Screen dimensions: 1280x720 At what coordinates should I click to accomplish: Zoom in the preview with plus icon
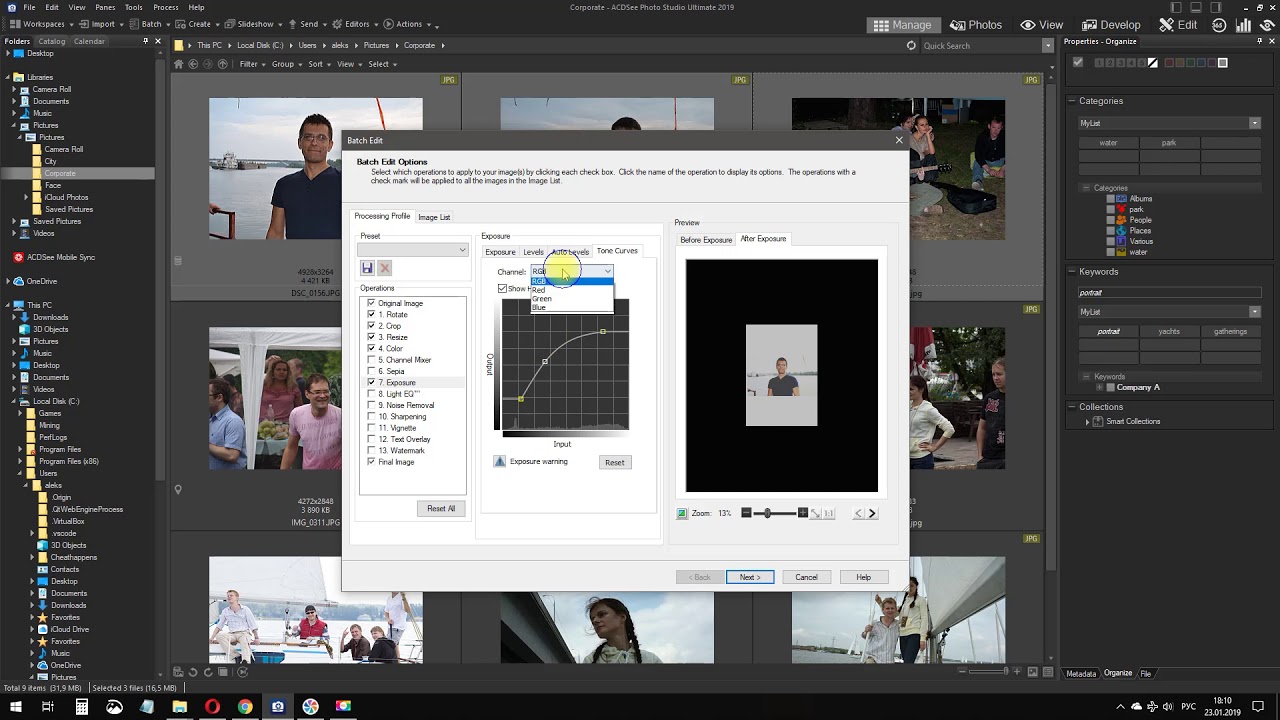pos(802,513)
